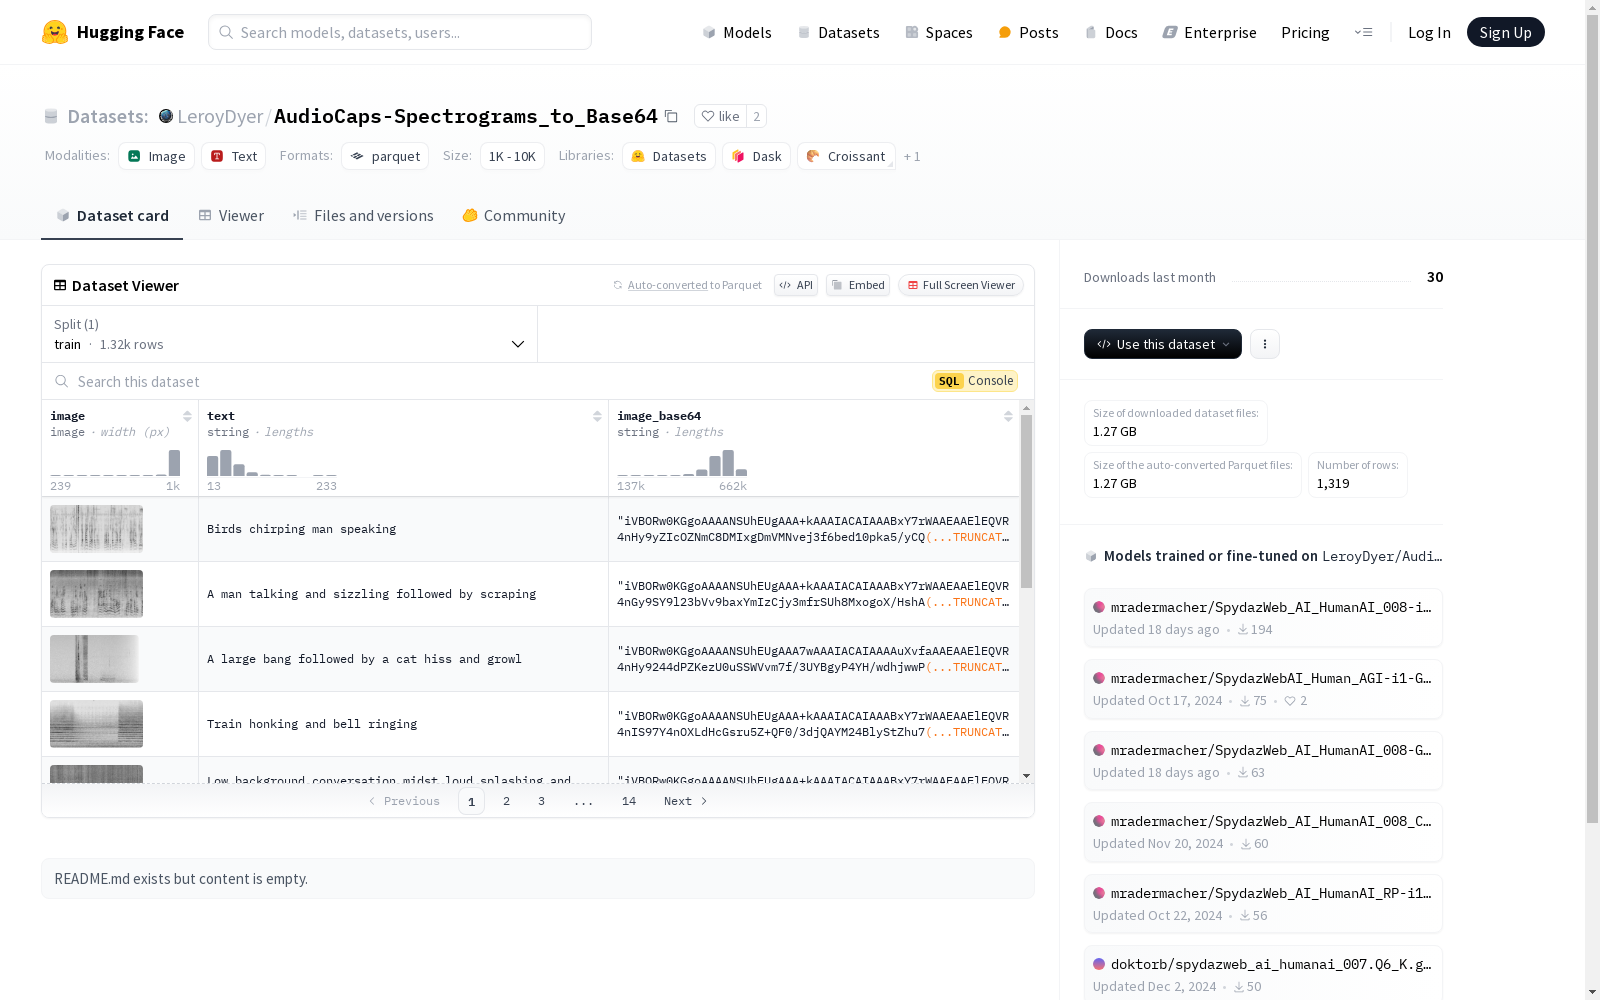Open Docs in top navigation
Viewport: 1600px width, 1000px height.
tap(1111, 32)
